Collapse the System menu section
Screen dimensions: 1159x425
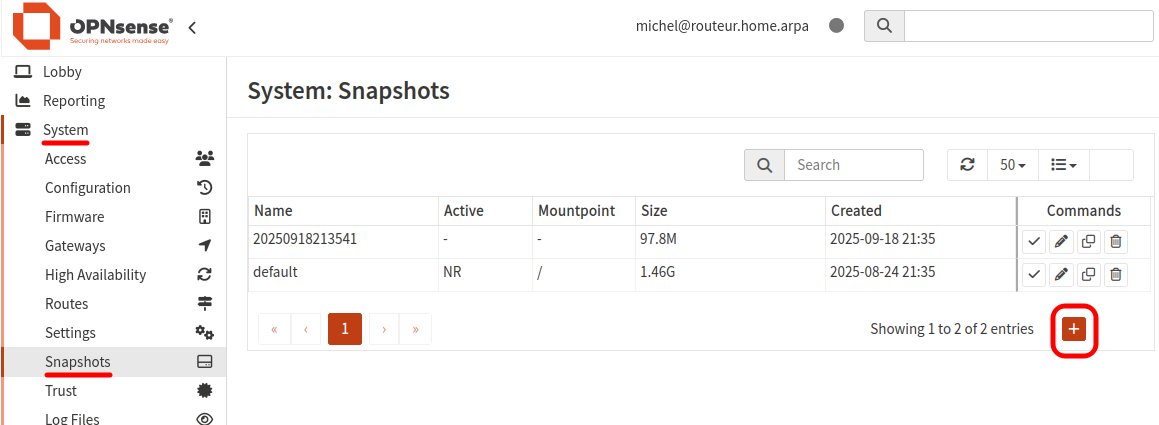point(65,130)
